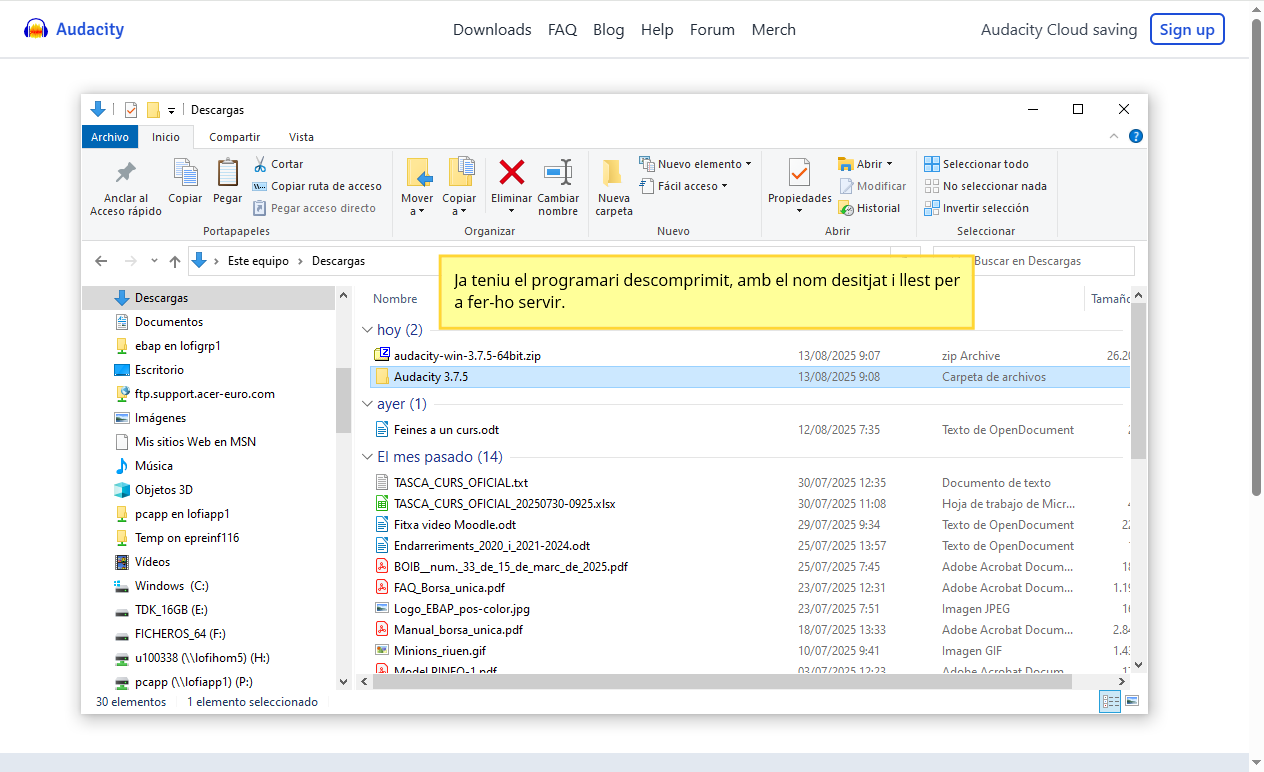Switch to the Compartir tab

pos(234,137)
